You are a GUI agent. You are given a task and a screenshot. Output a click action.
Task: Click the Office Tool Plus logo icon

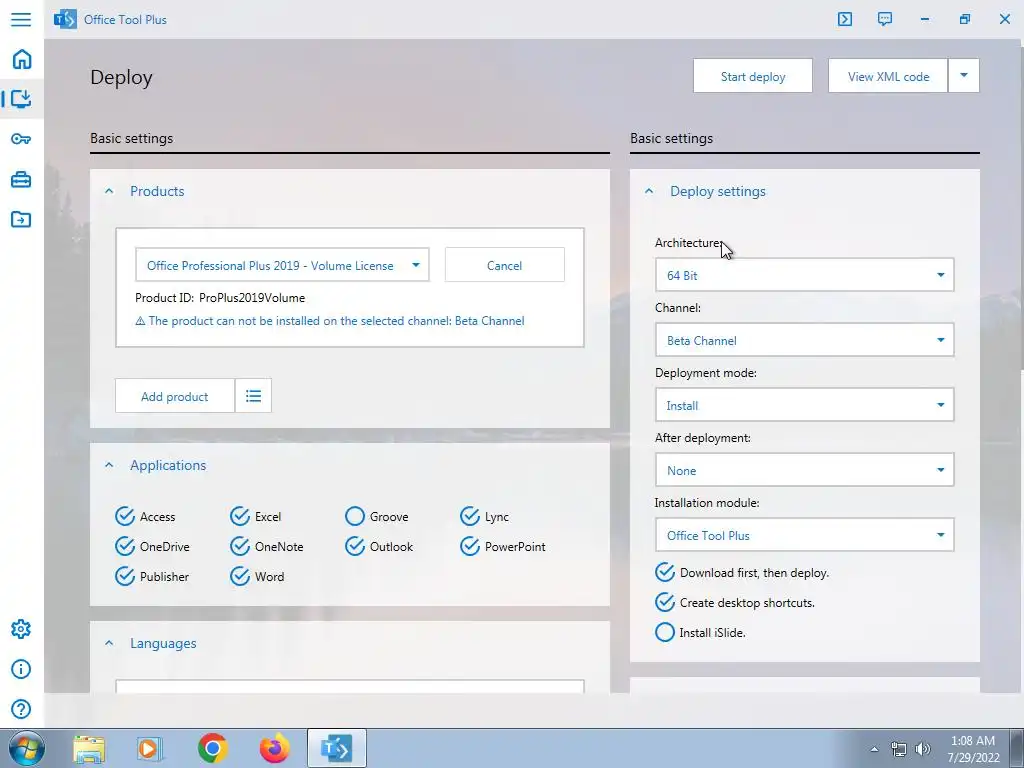65,20
